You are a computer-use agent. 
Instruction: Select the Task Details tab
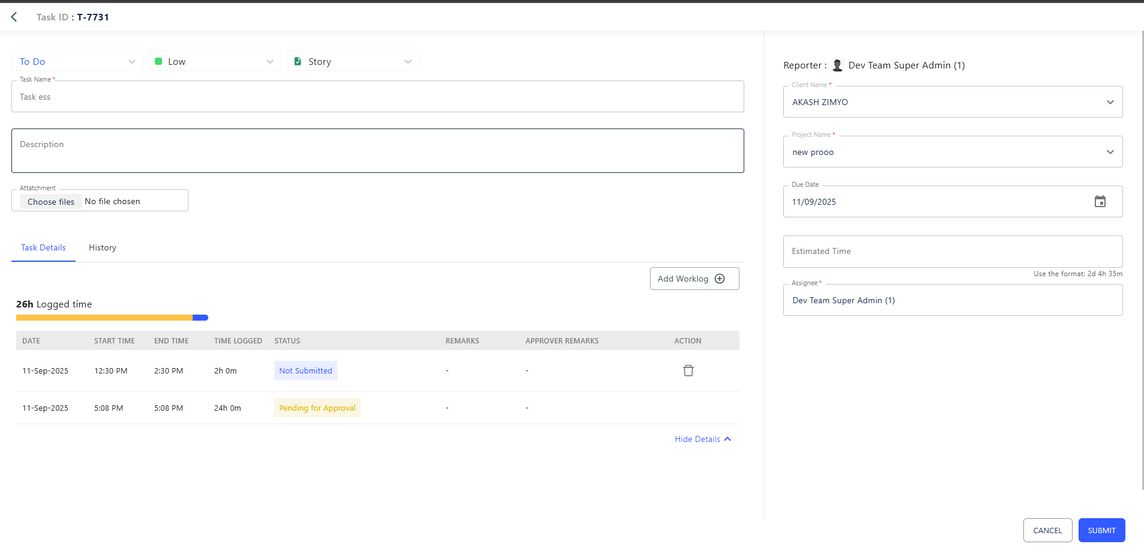pyautogui.click(x=43, y=248)
